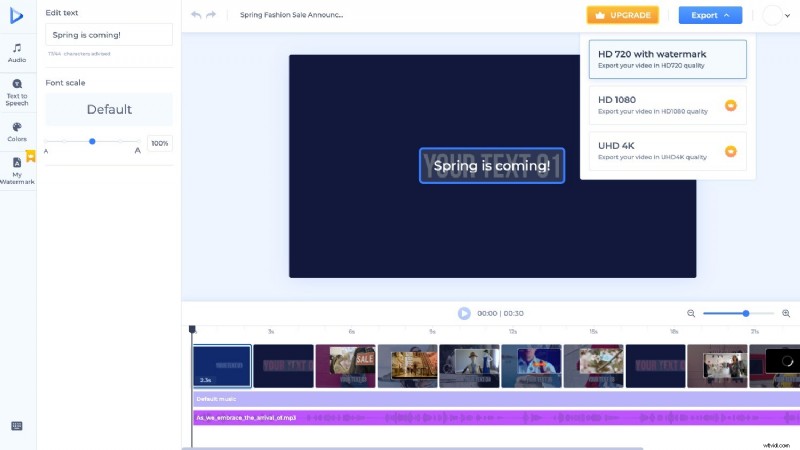The height and width of the screenshot is (450, 800).
Task: Undo the last action
Action: point(196,15)
